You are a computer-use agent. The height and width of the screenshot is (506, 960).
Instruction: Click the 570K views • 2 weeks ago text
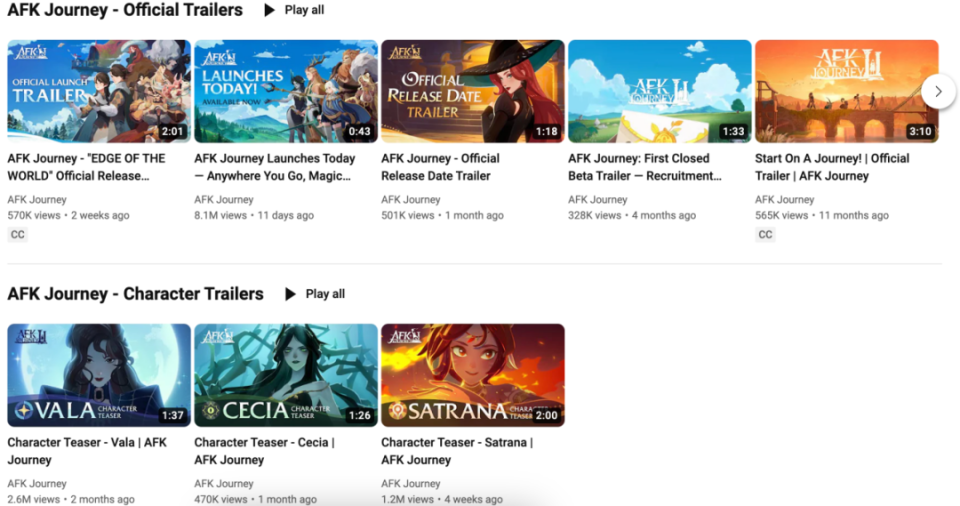[68, 216]
